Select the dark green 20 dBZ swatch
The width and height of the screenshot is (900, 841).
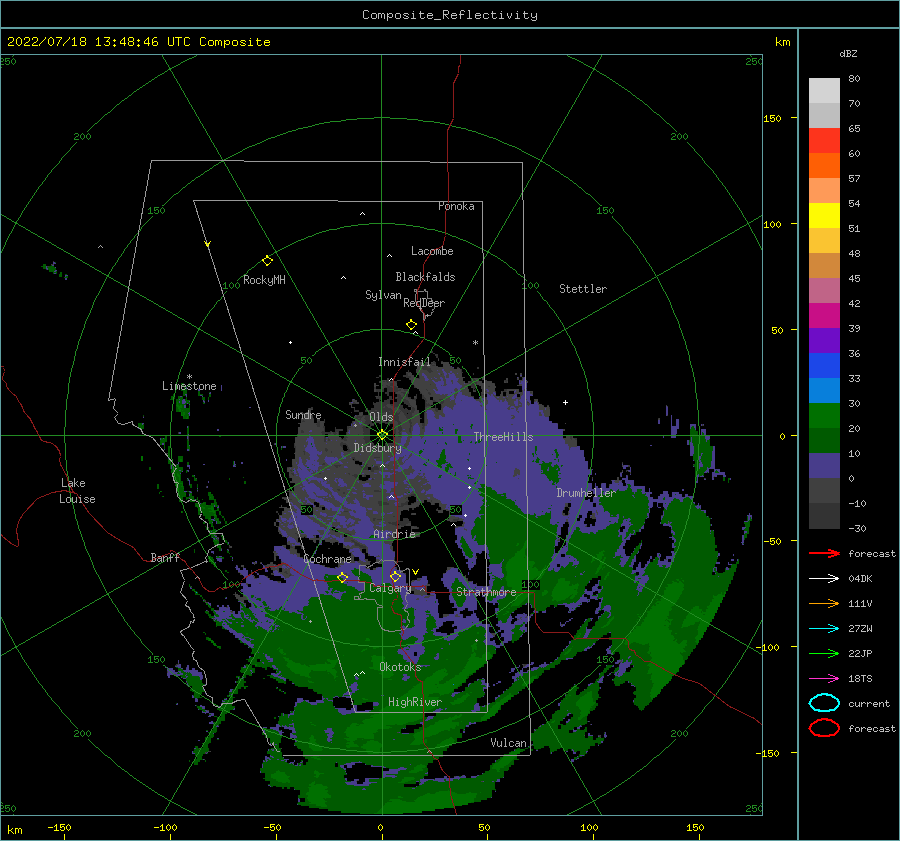824,440
